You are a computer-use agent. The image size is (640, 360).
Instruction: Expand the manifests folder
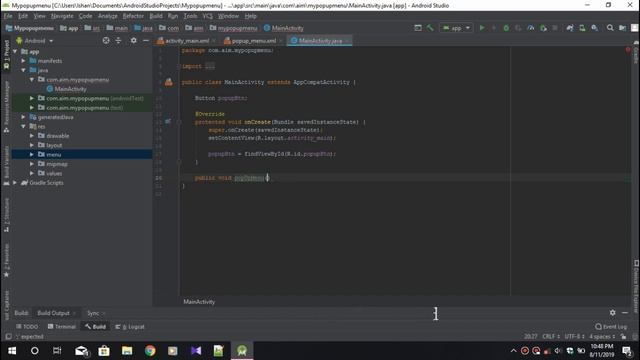pyautogui.click(x=23, y=61)
